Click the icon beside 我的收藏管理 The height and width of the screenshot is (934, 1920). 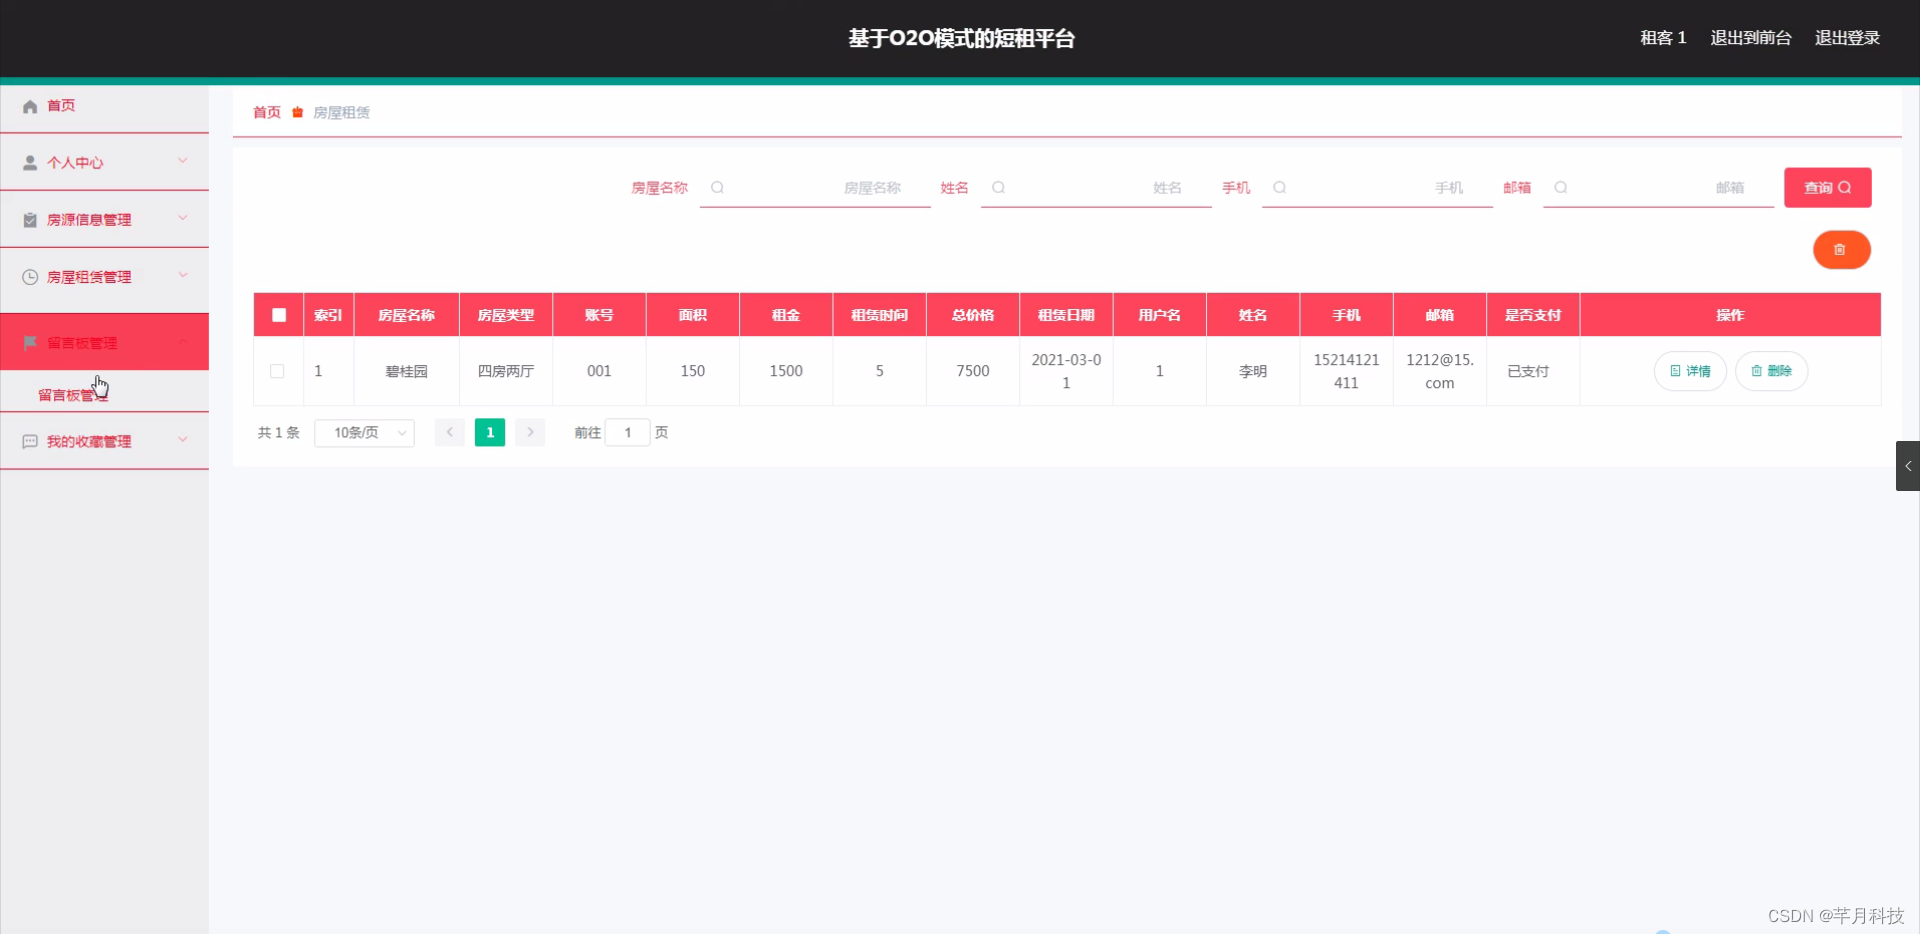click(29, 441)
